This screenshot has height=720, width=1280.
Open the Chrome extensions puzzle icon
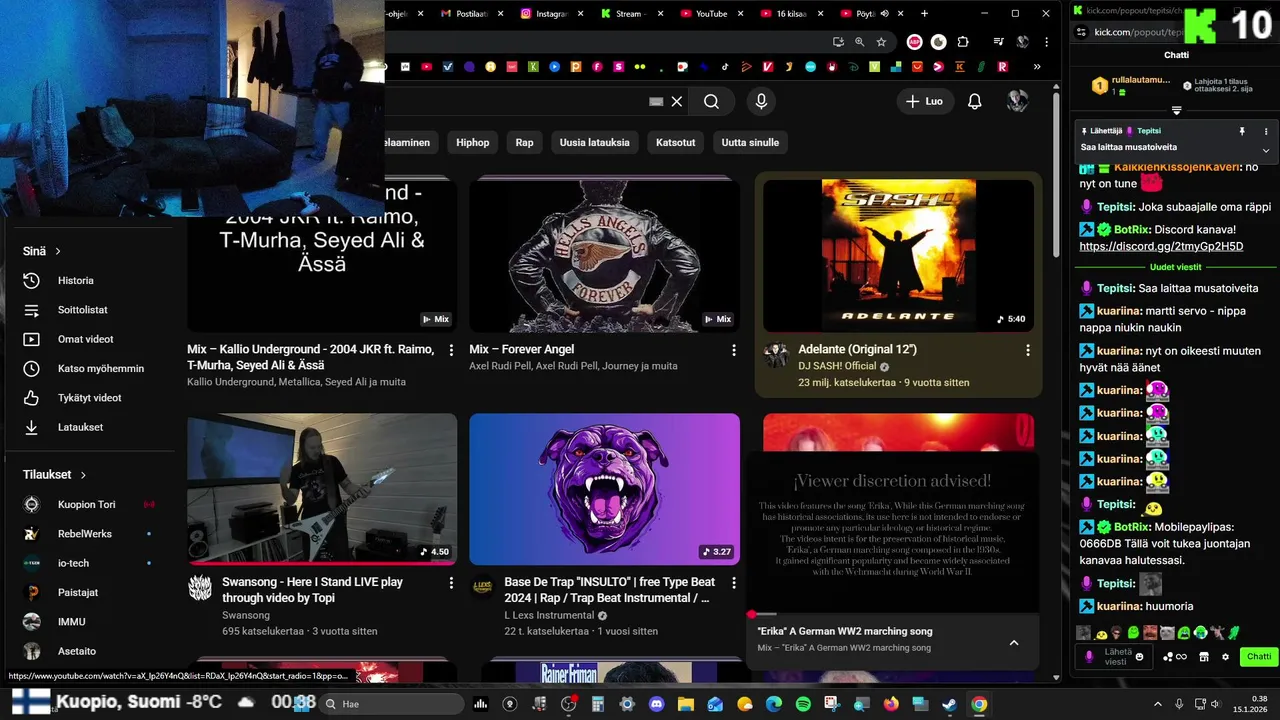pyautogui.click(x=963, y=42)
